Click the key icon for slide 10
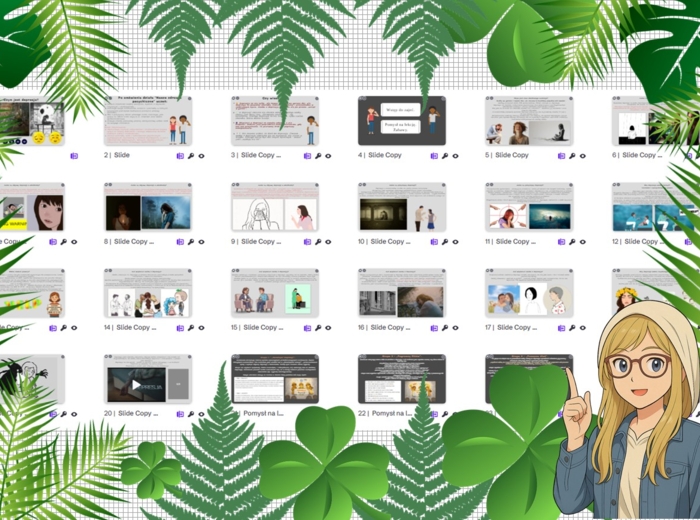The height and width of the screenshot is (520, 700). pyautogui.click(x=445, y=242)
